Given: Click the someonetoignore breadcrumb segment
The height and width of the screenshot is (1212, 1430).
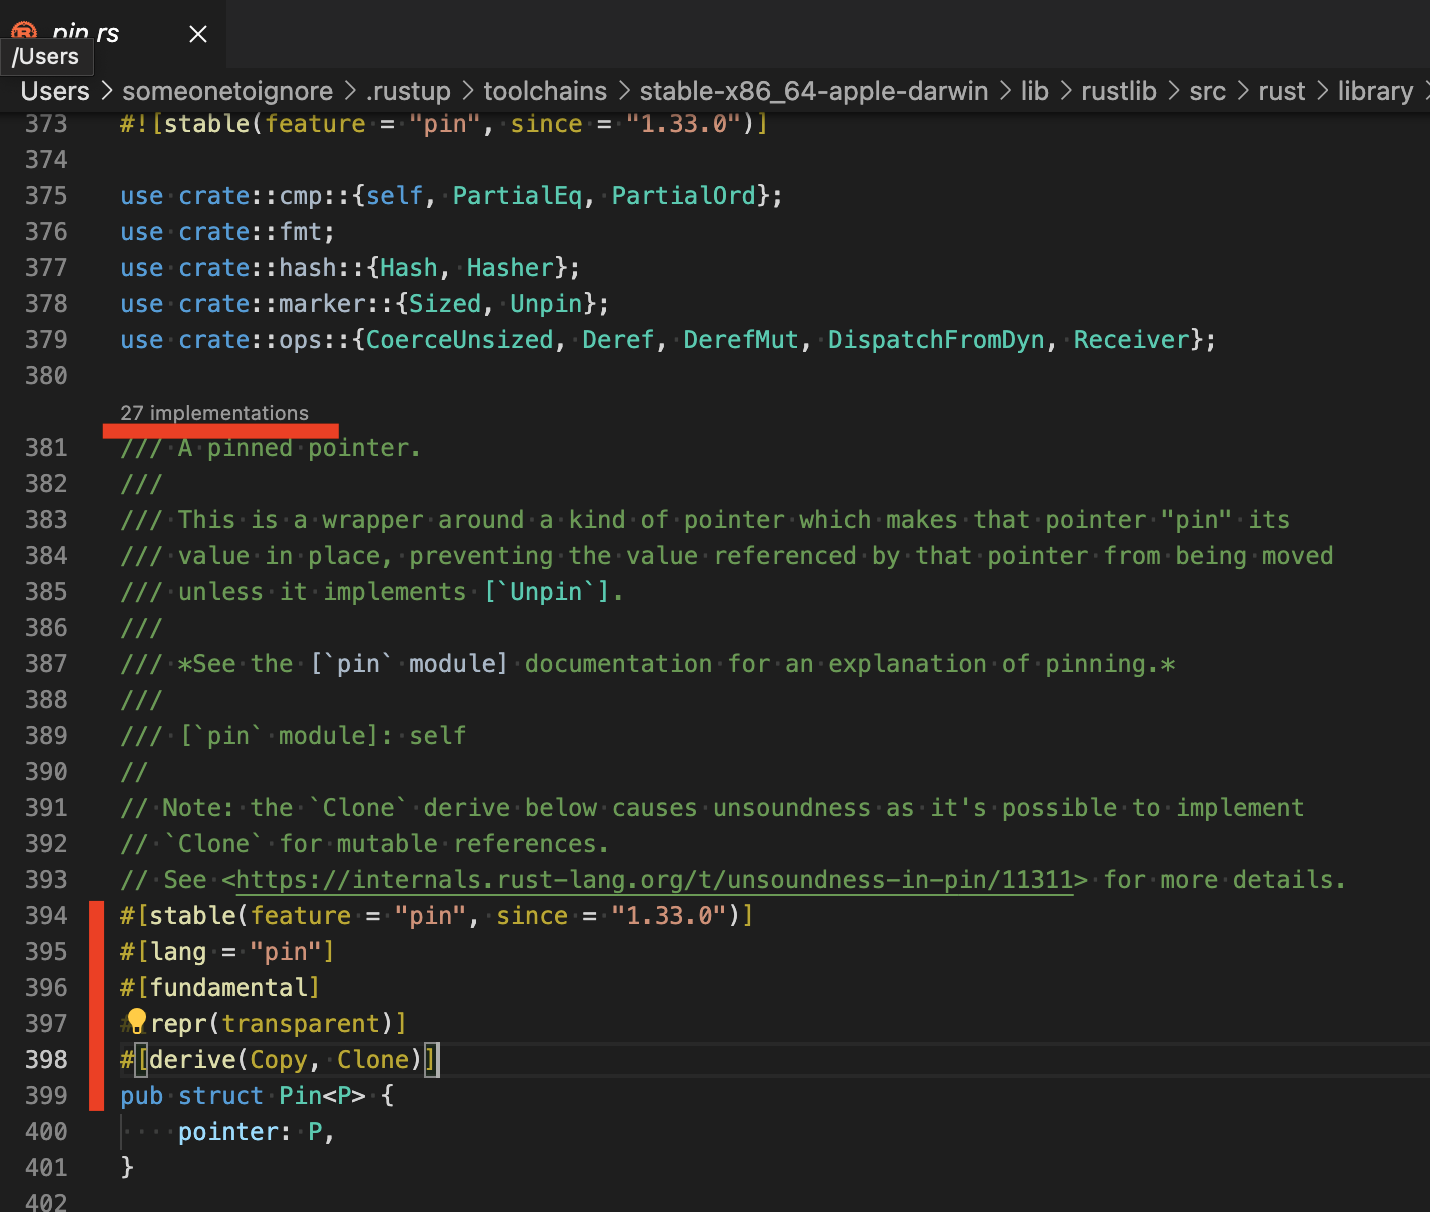Looking at the screenshot, I should pos(227,91).
